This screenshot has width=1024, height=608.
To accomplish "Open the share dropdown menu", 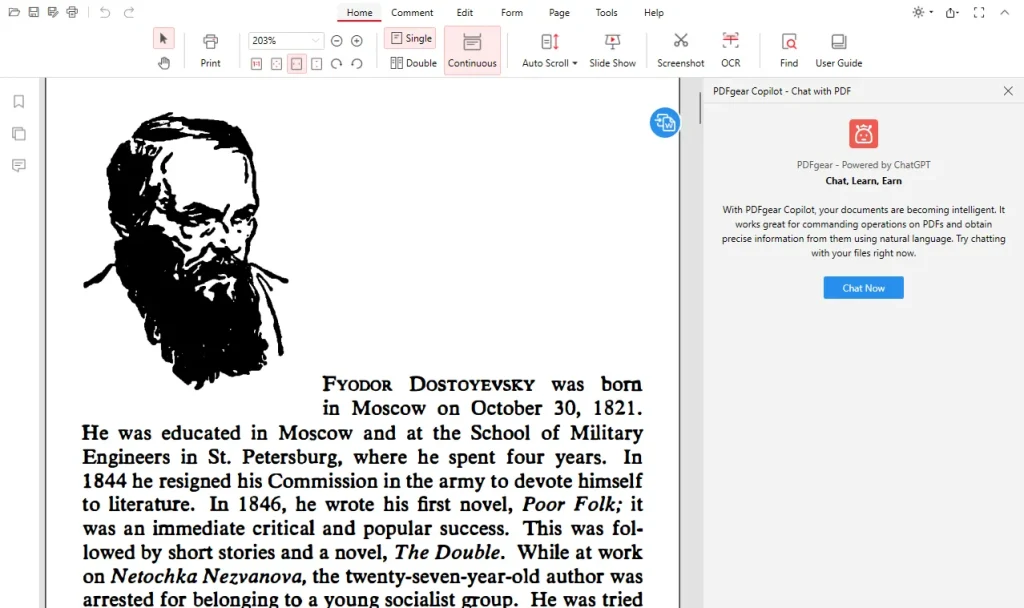I will click(952, 12).
